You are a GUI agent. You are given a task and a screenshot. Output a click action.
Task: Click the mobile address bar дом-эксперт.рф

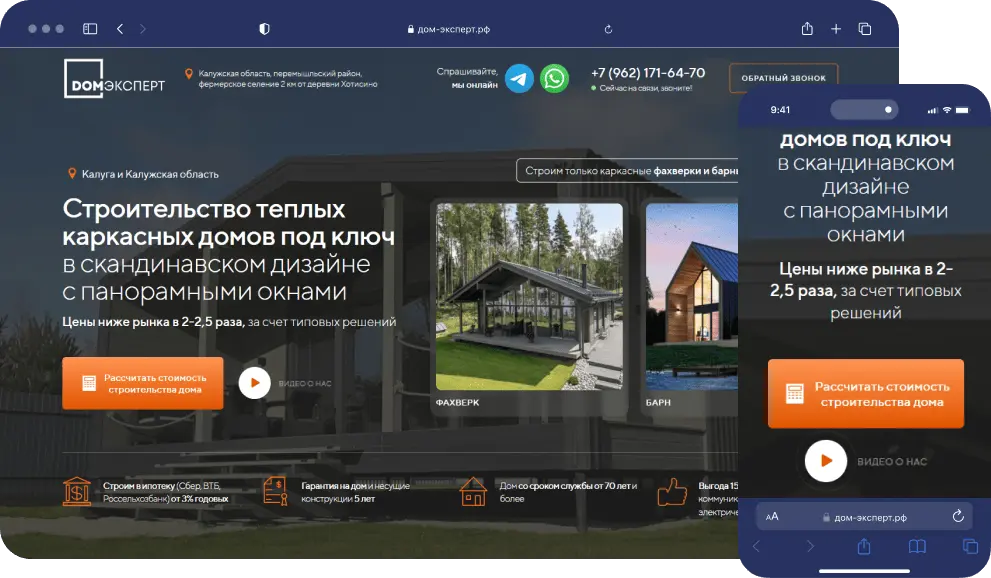[865, 517]
